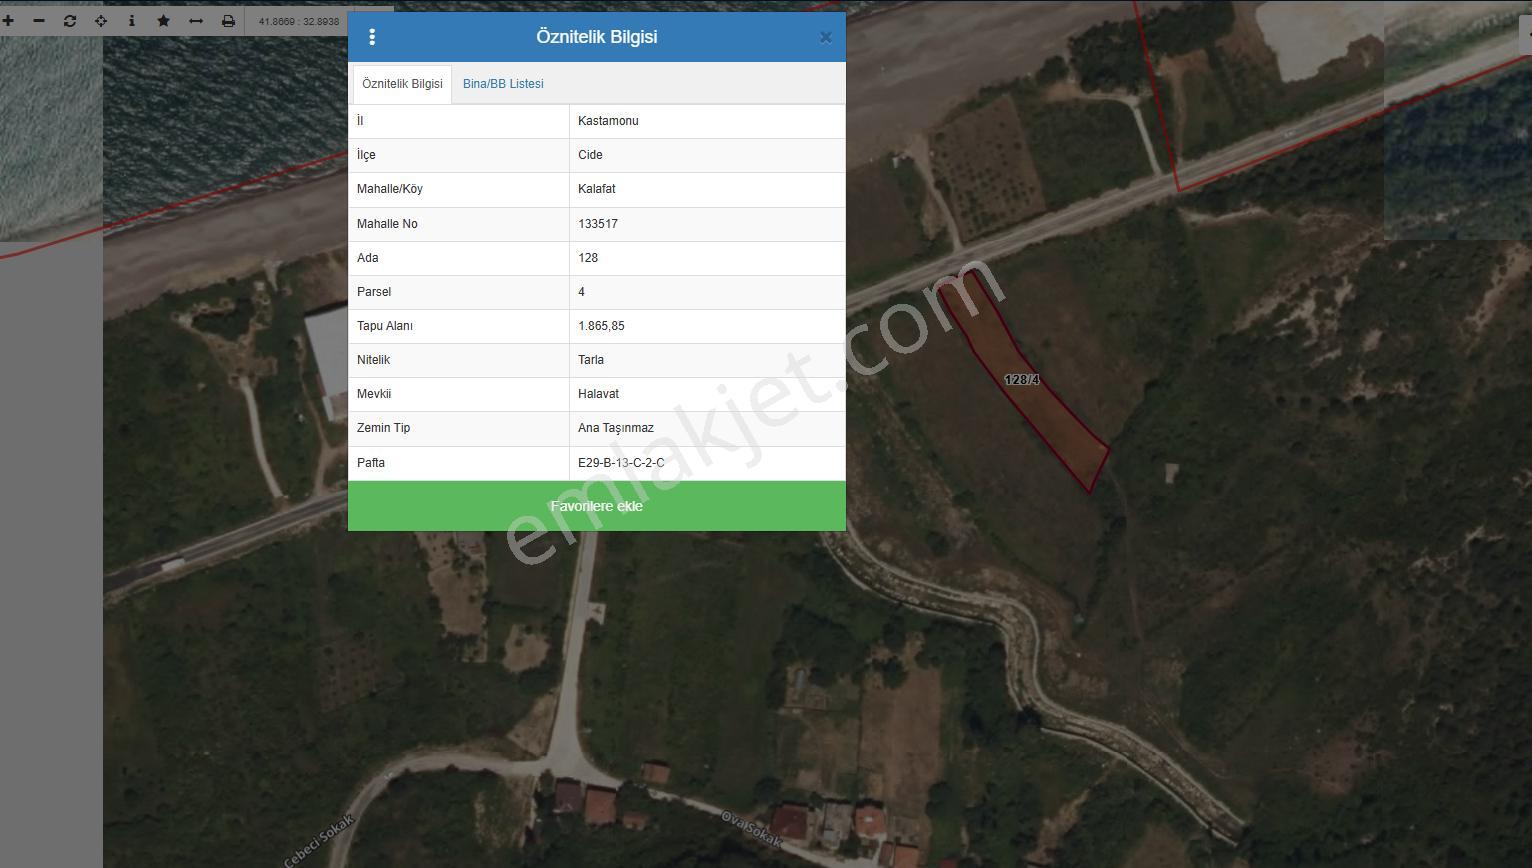Viewport: 1532px width, 868px height.
Task: Click the Mahalle/Köy field label
Action: [390, 189]
